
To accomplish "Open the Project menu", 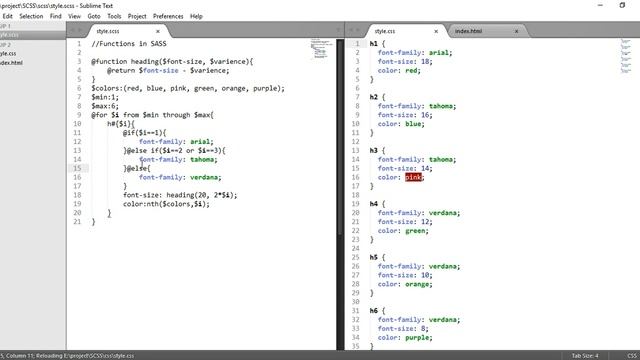I will click(x=137, y=16).
